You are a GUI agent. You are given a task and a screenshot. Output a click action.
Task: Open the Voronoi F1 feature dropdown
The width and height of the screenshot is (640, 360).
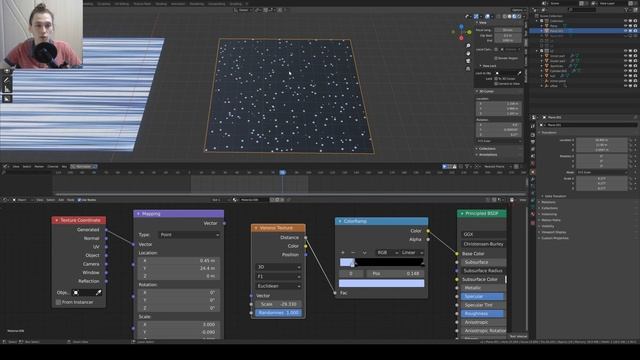(278, 277)
